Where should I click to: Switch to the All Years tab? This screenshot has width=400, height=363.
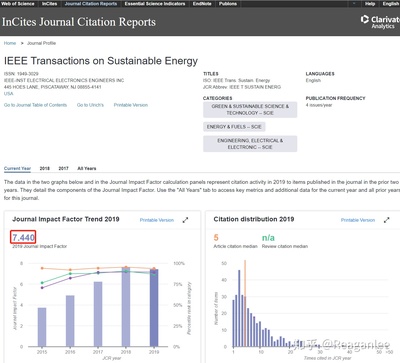click(87, 168)
